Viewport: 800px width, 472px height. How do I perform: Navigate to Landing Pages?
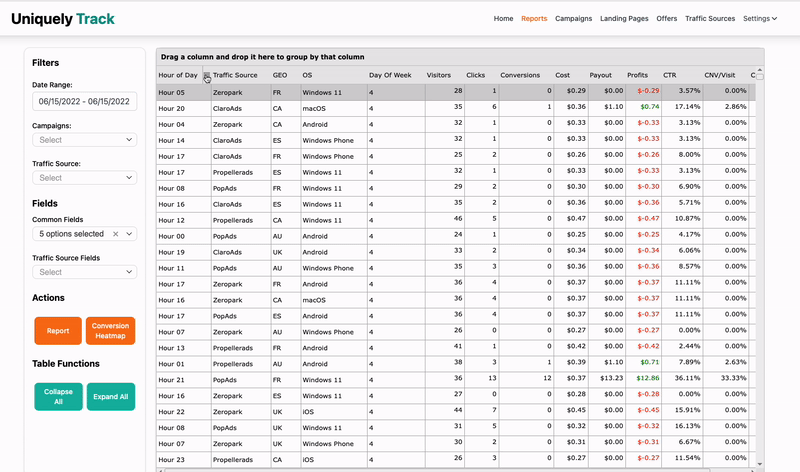pyautogui.click(x=621, y=18)
